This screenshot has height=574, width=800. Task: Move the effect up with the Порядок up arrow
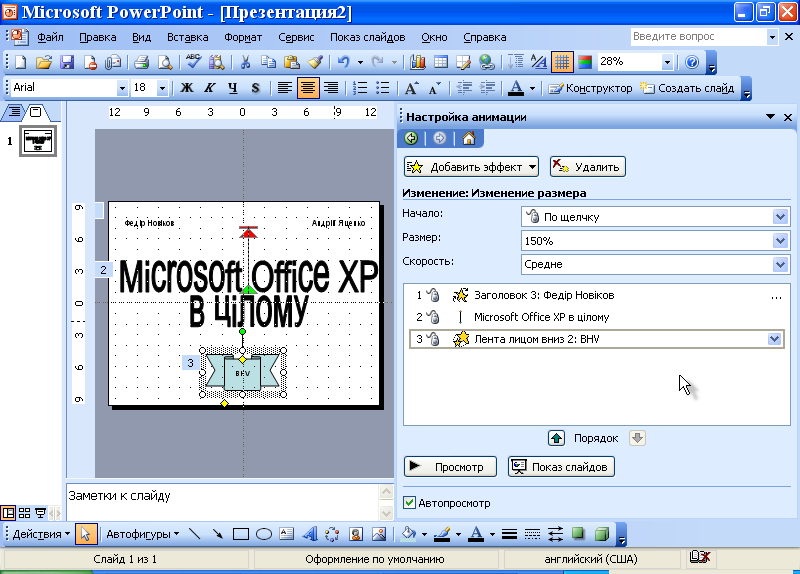tap(556, 438)
